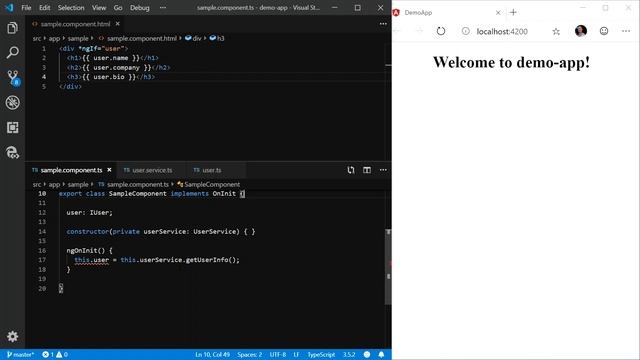Change language mode via TypeScript
Viewport: 640px width, 360px height.
(x=321, y=354)
